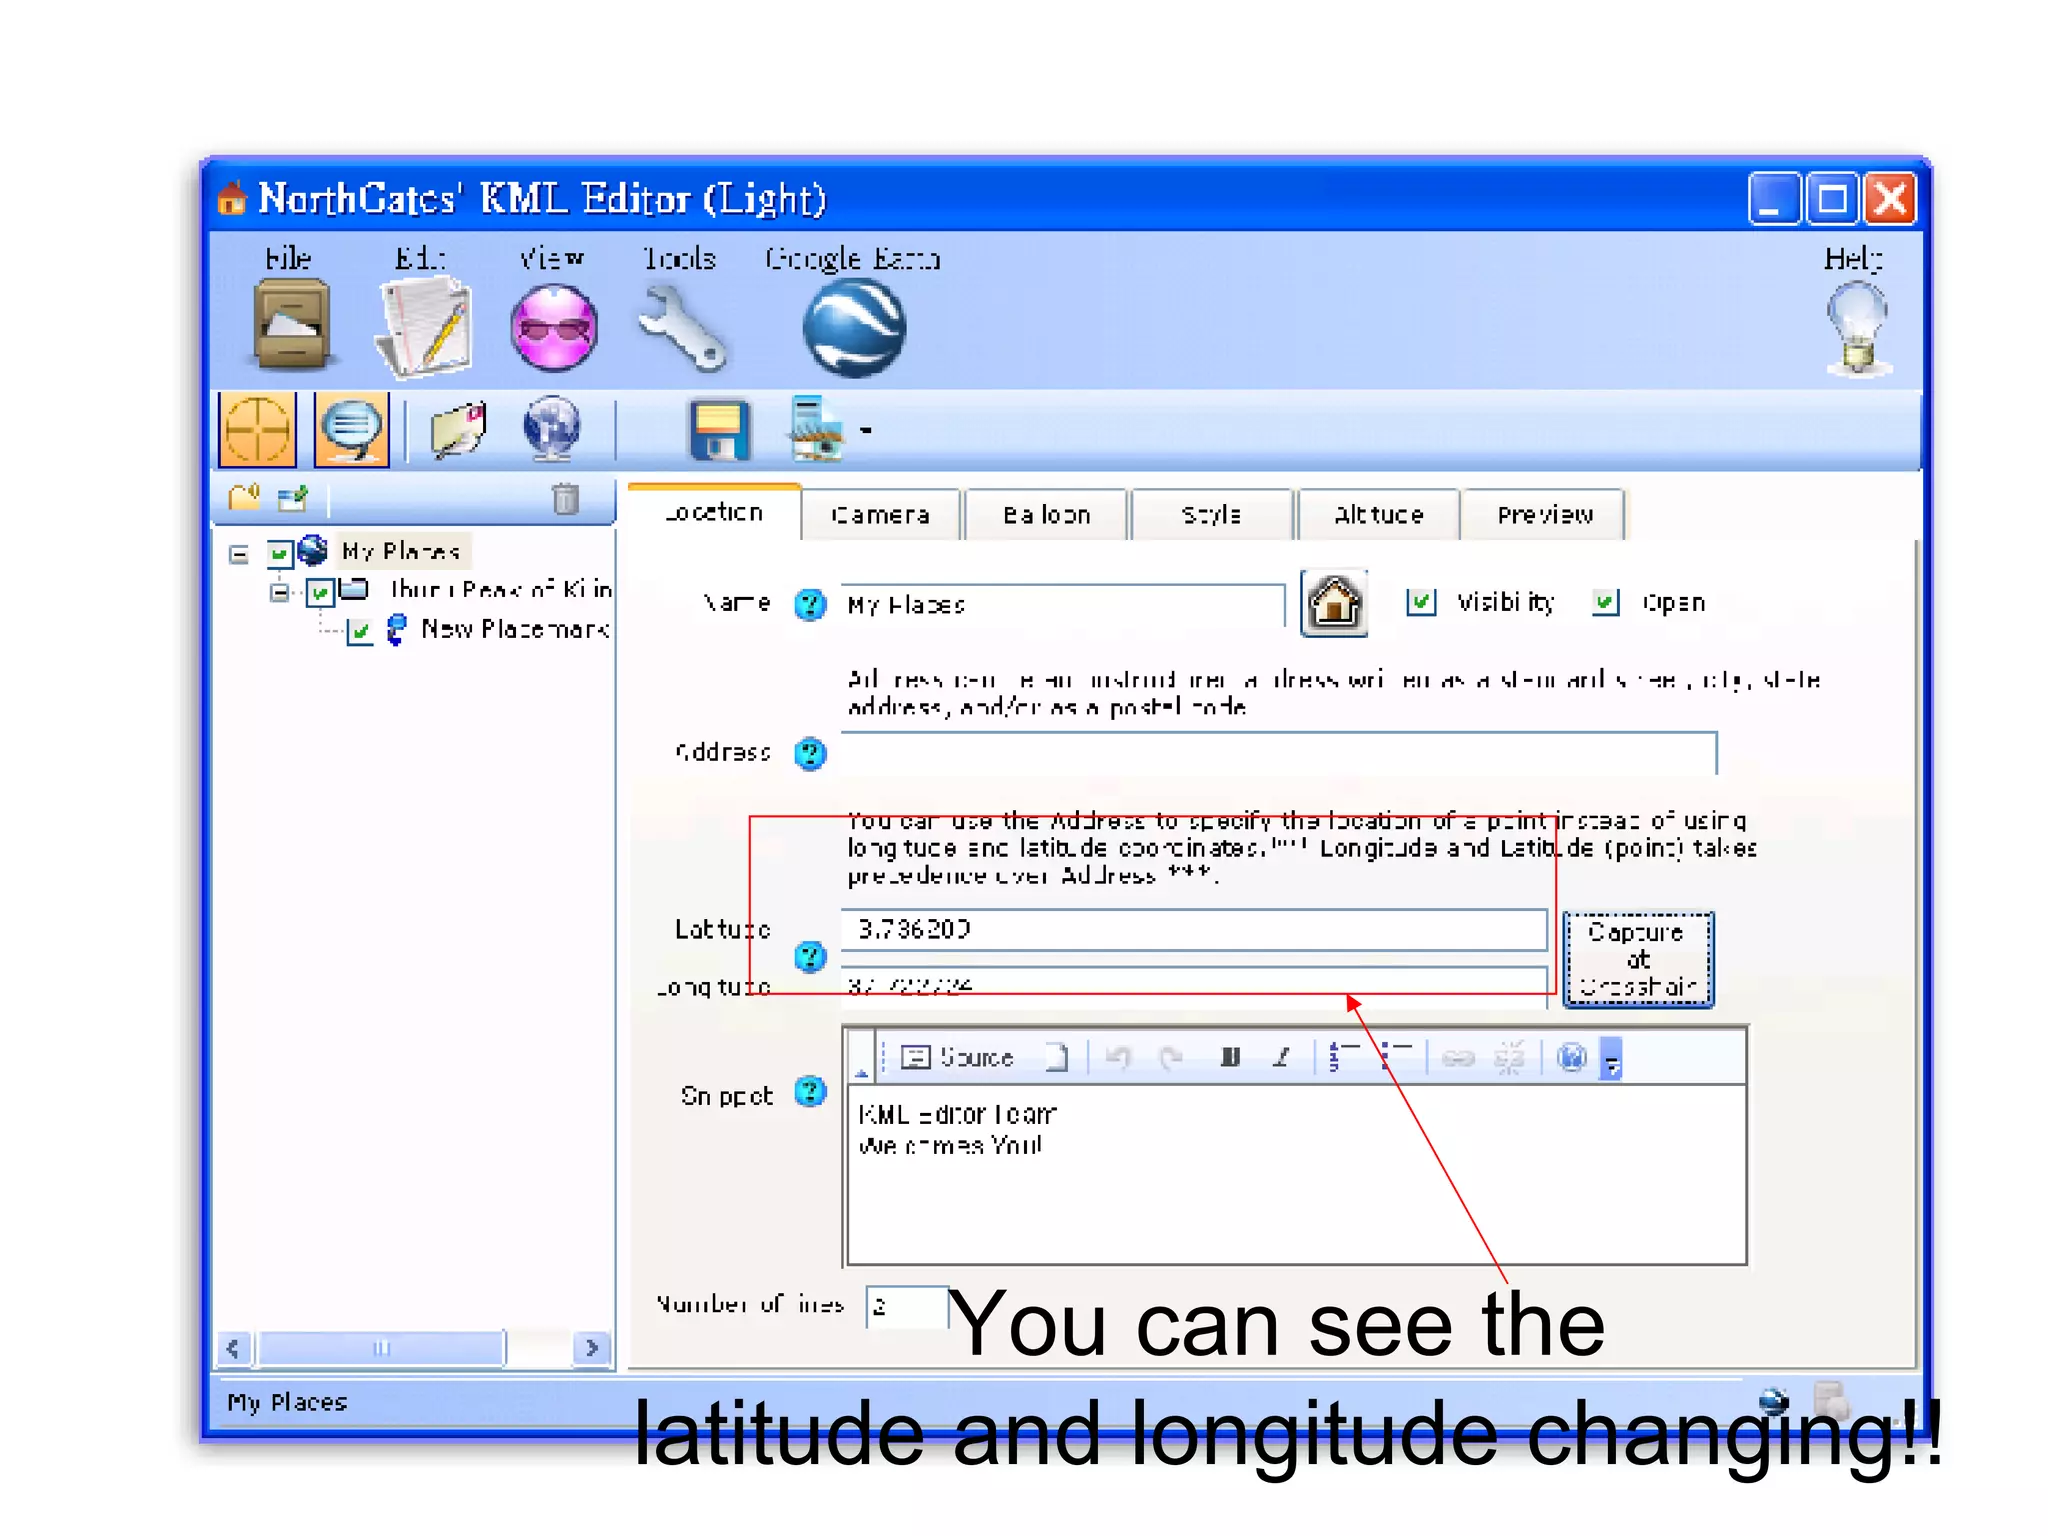Collapse the My Places tree node

(x=238, y=554)
